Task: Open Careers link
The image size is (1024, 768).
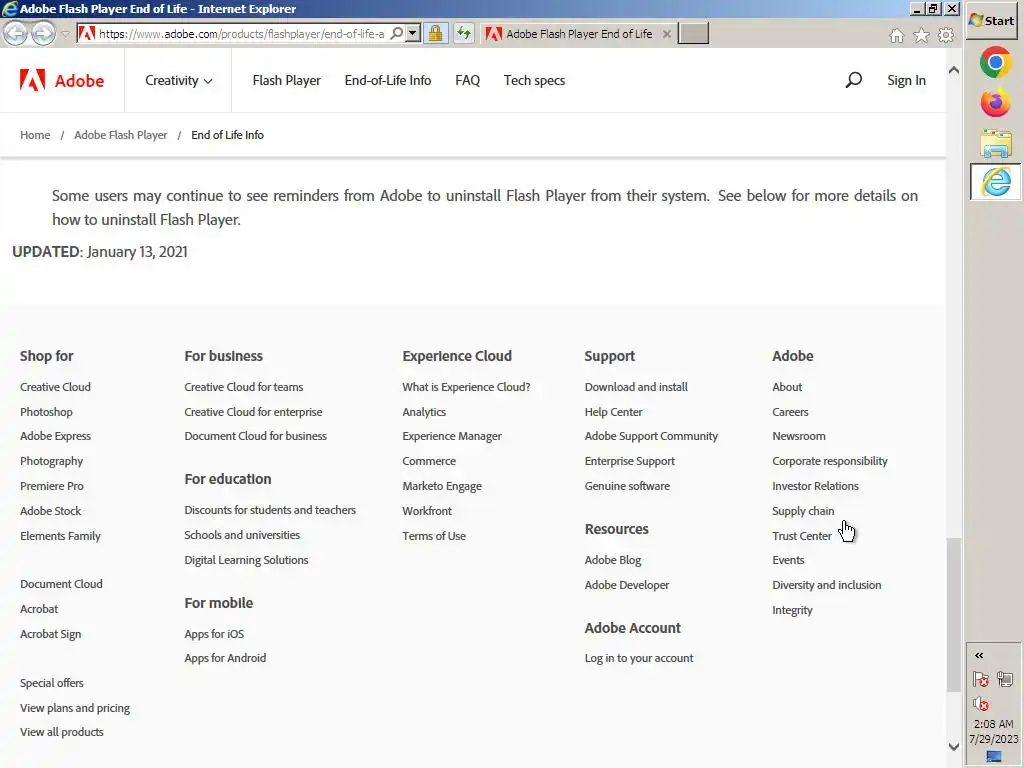Action: pyautogui.click(x=790, y=412)
